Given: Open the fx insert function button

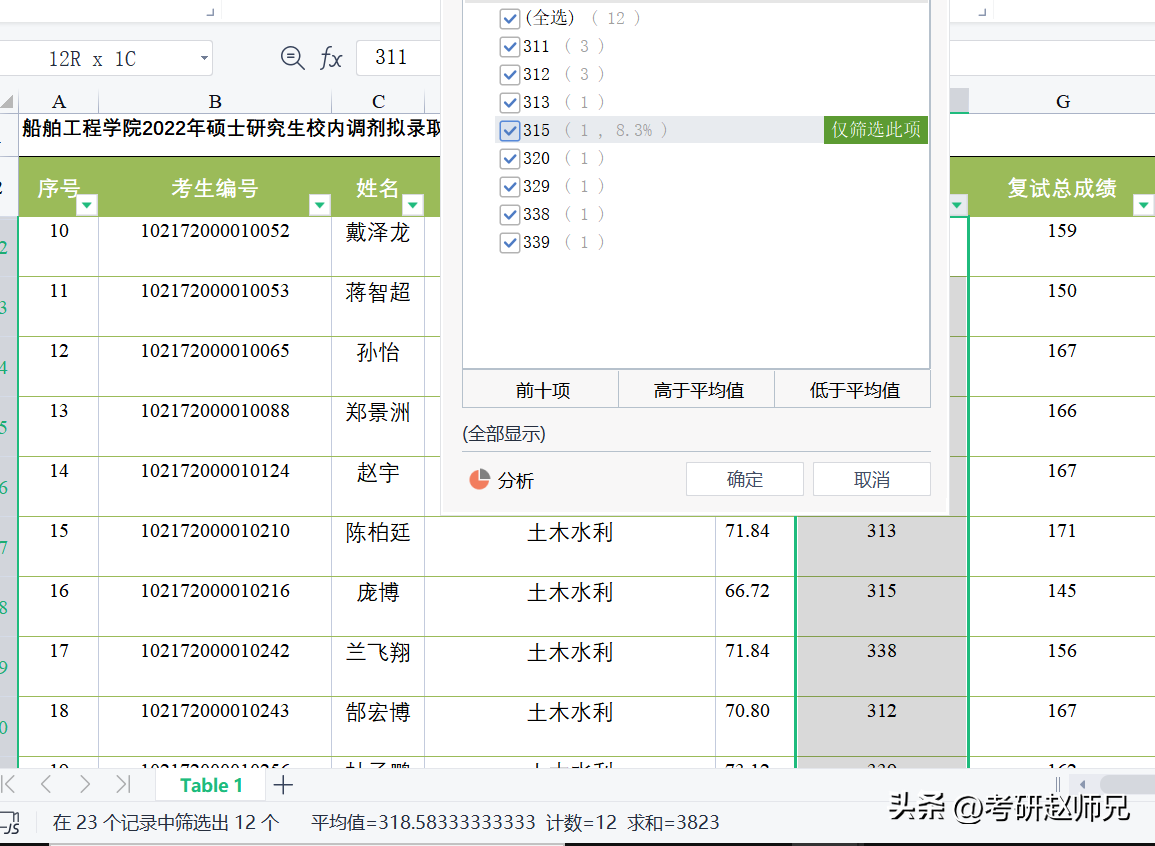Looking at the screenshot, I should point(331,57).
